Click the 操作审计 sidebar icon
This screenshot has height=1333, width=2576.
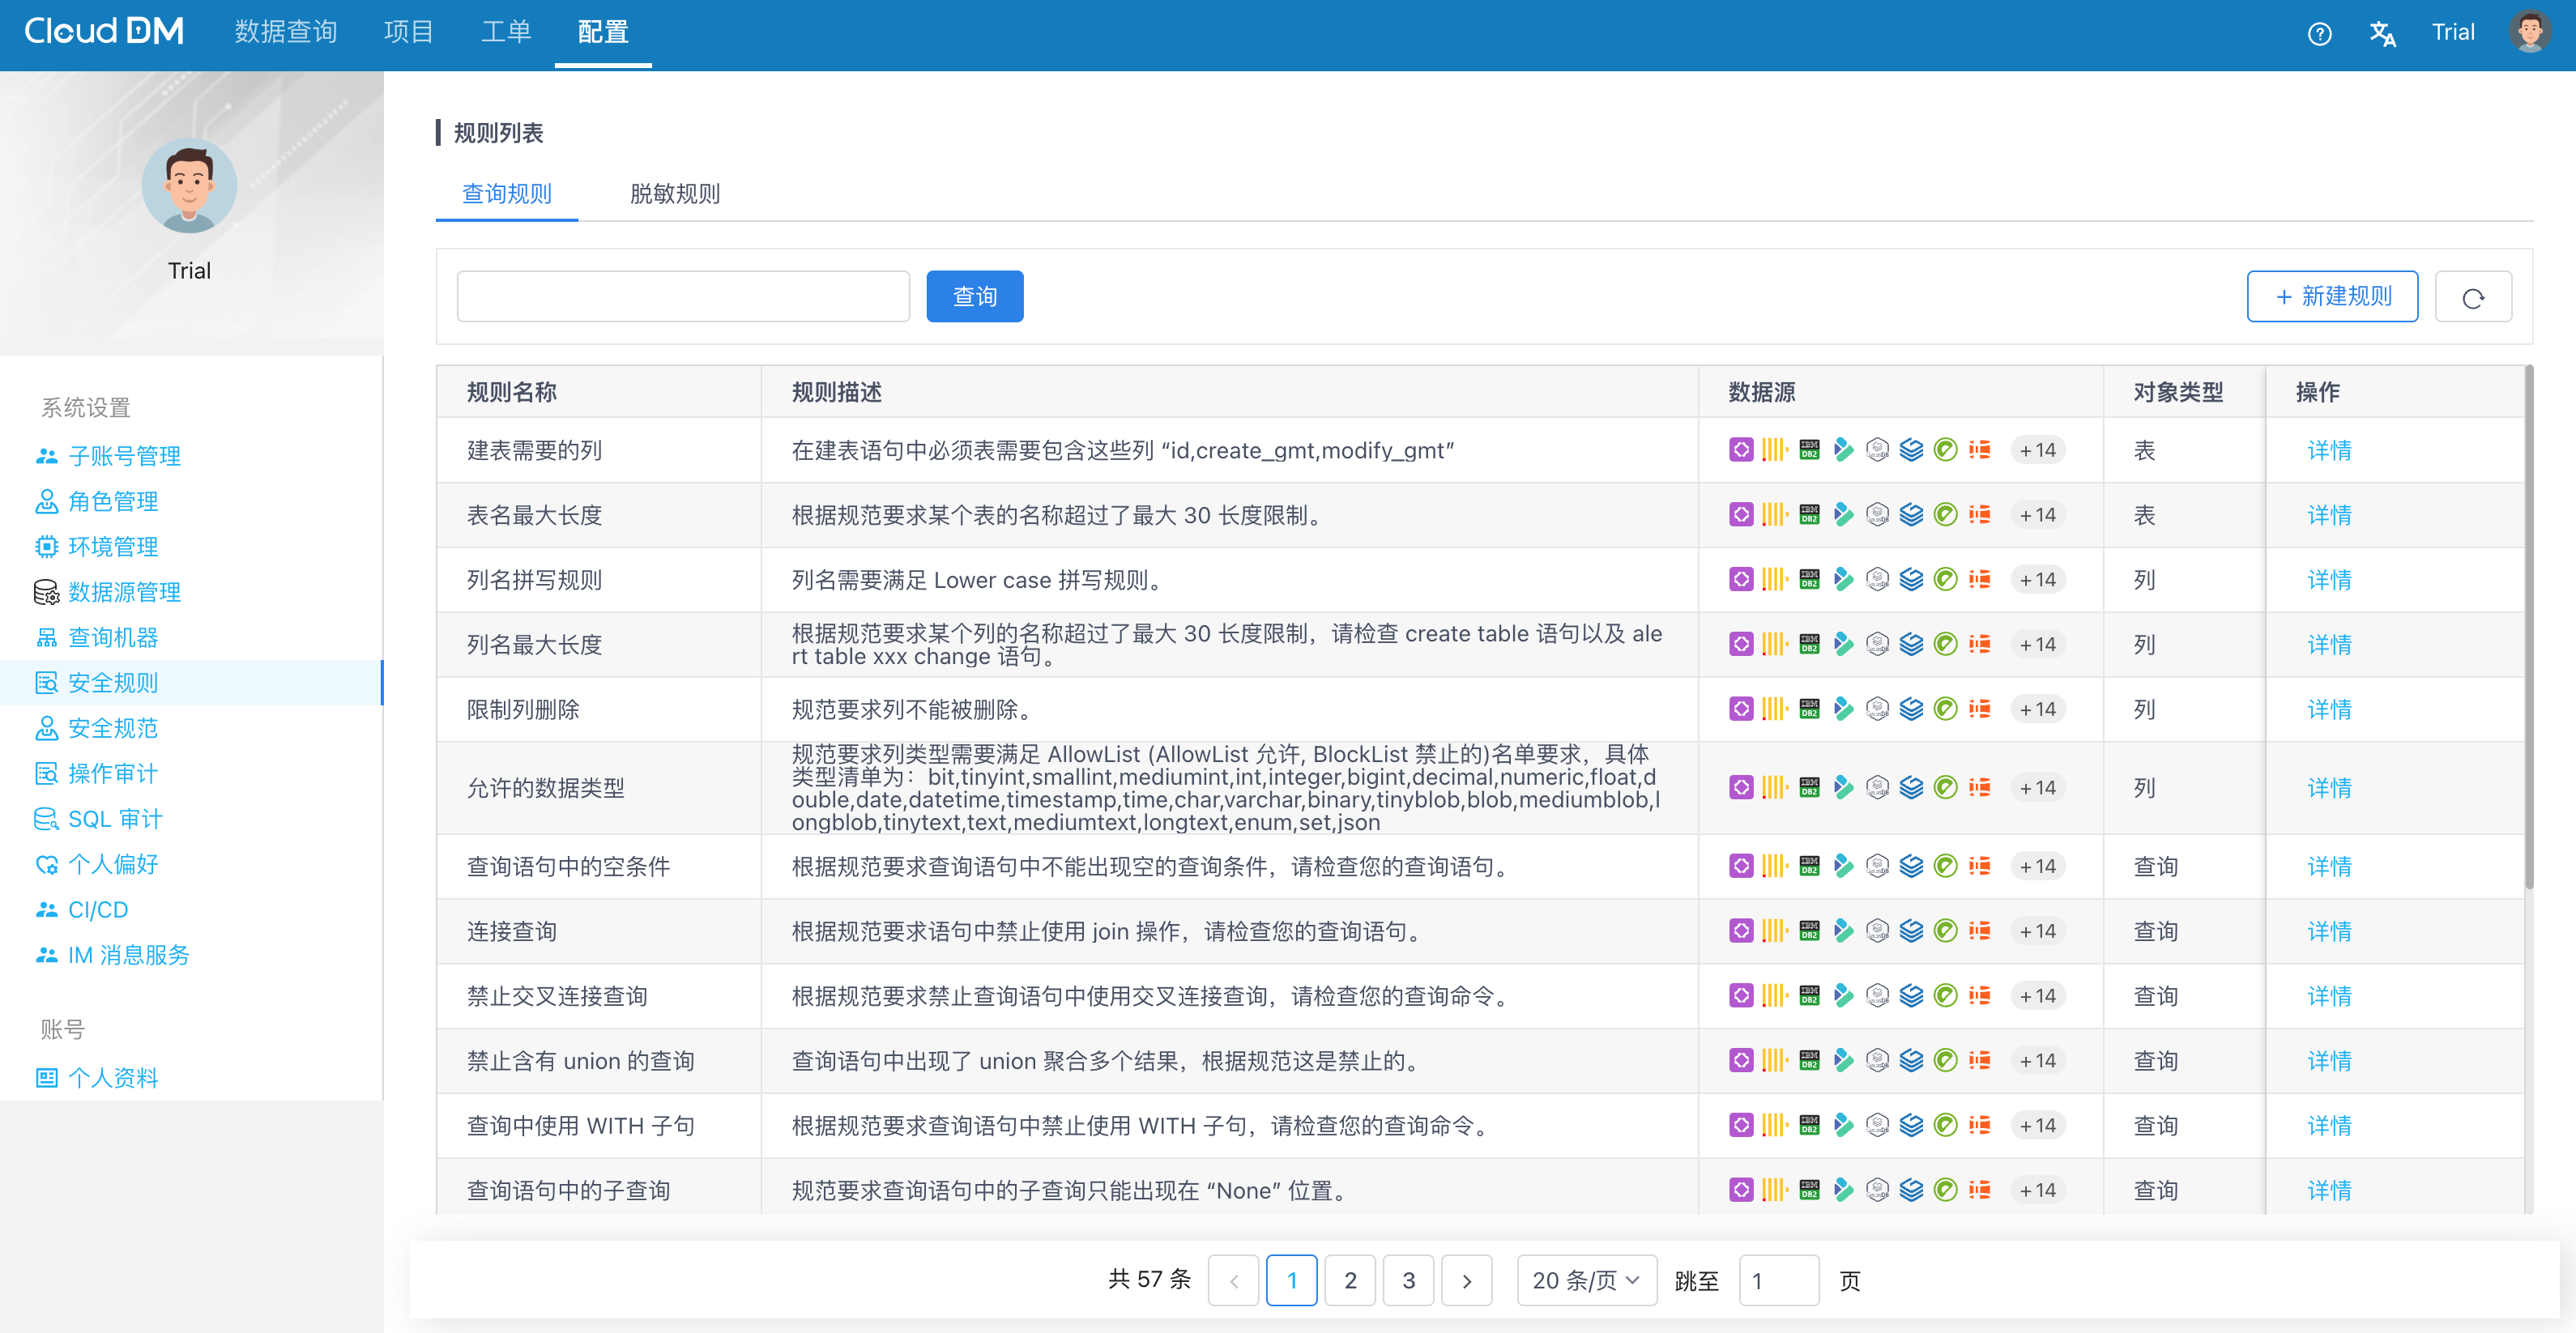[x=46, y=774]
